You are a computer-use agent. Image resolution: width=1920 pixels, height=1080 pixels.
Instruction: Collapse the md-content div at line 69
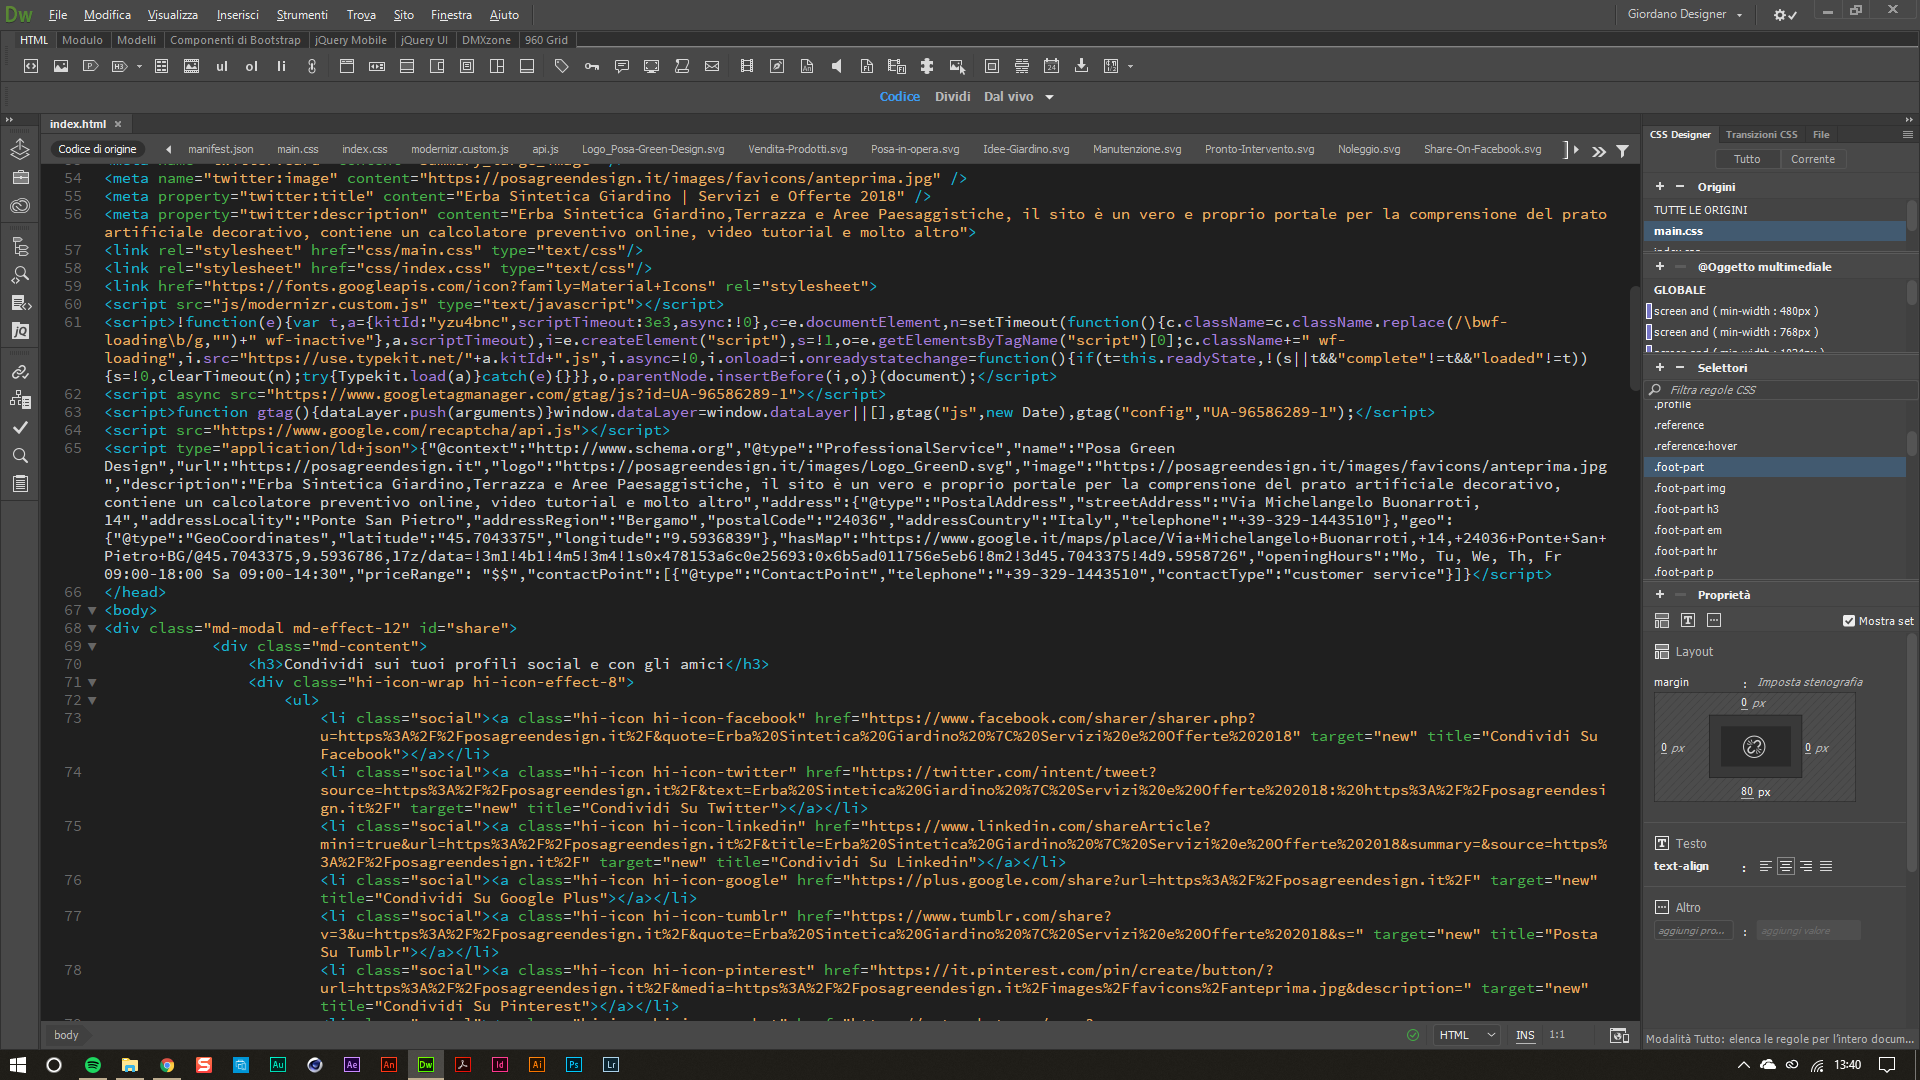pos(92,646)
